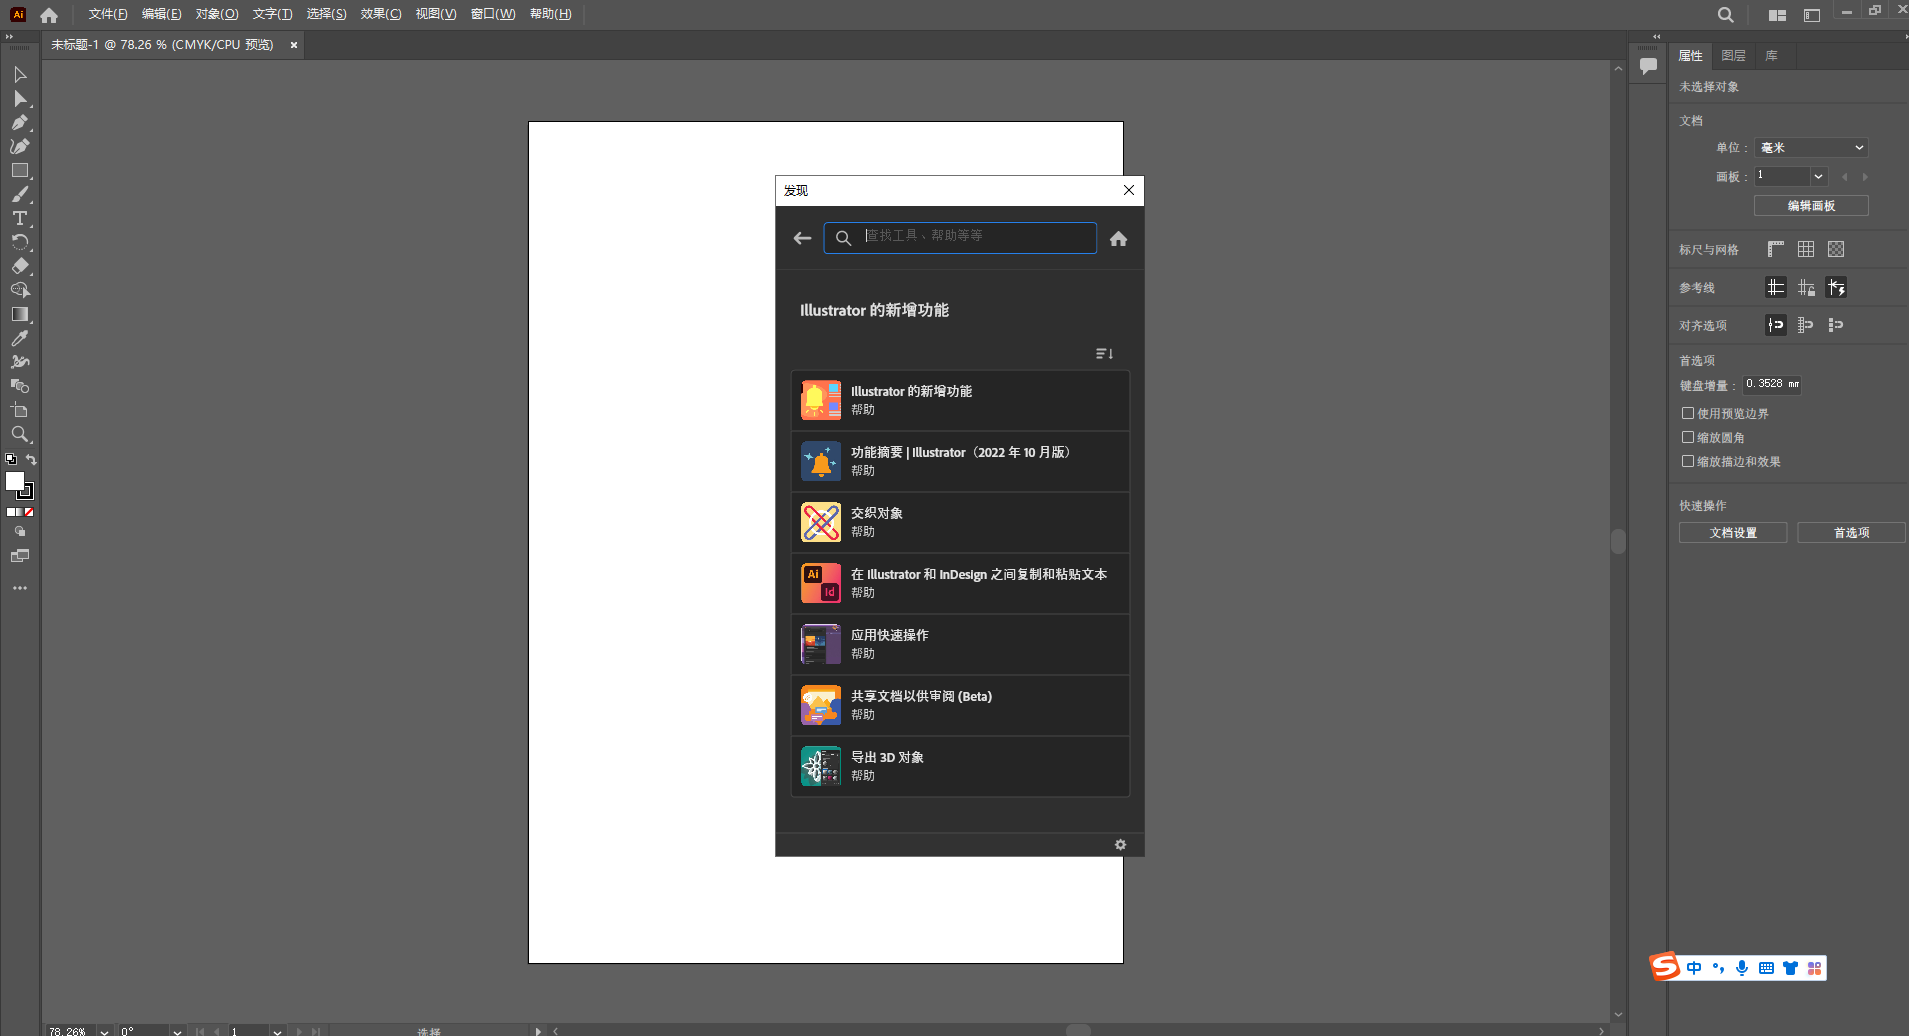Switch to the 图层 tab
This screenshot has width=1909, height=1036.
click(1733, 56)
